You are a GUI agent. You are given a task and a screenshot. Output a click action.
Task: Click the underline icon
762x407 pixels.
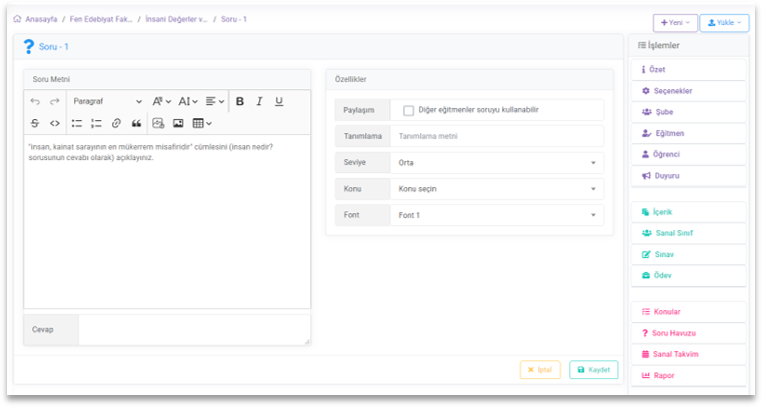(279, 101)
